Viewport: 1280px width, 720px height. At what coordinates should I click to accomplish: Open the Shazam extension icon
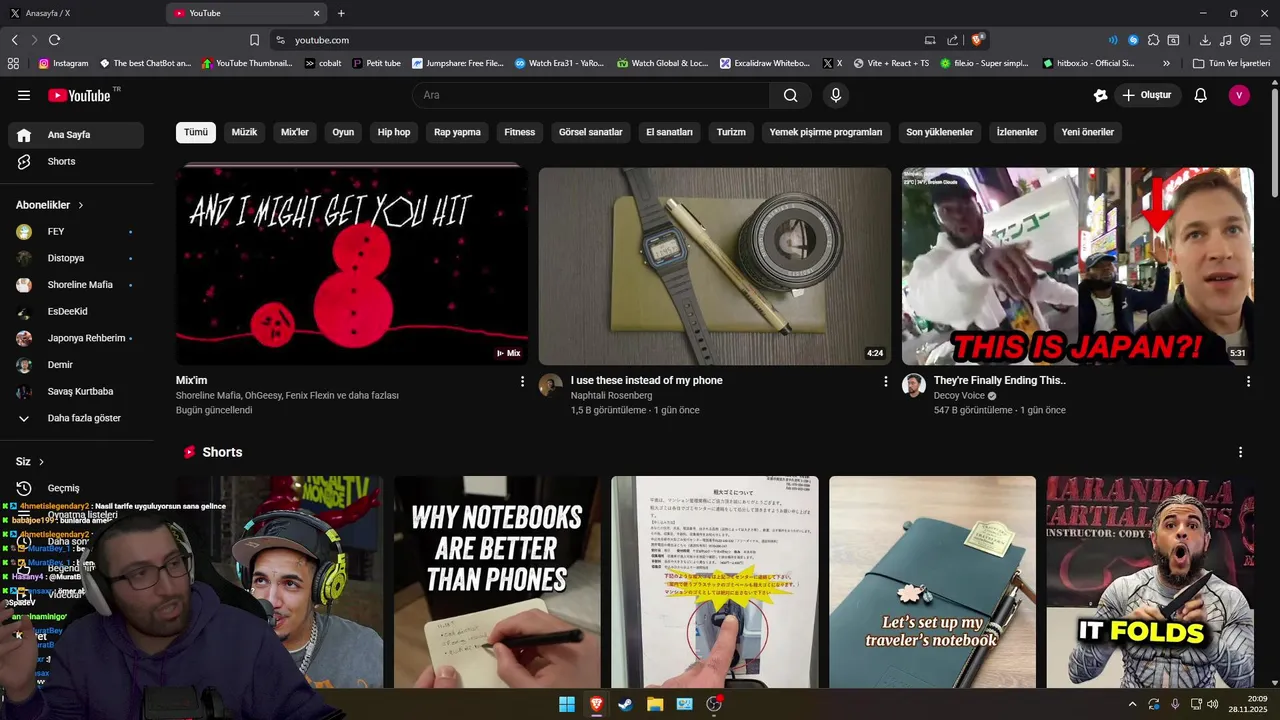pyautogui.click(x=1133, y=40)
